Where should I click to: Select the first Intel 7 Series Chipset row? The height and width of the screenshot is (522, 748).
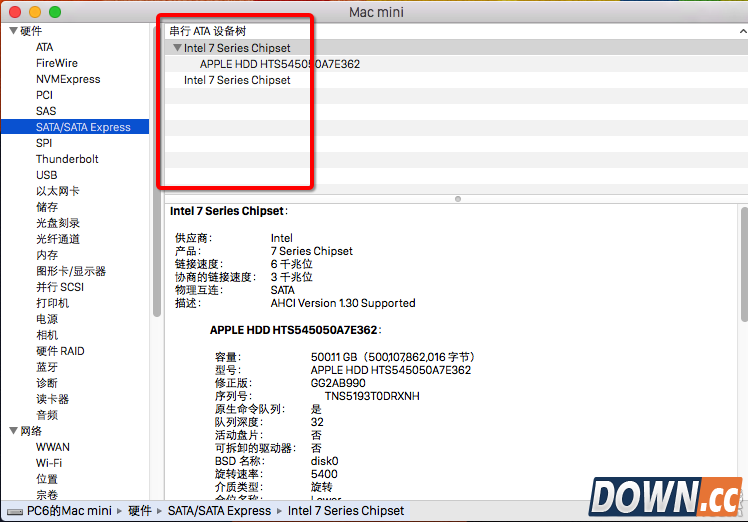pyautogui.click(x=456, y=48)
